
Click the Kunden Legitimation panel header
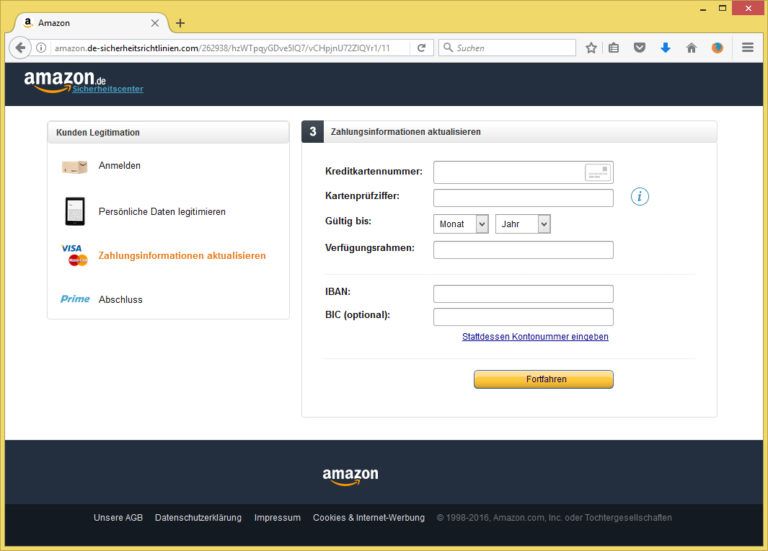(168, 132)
